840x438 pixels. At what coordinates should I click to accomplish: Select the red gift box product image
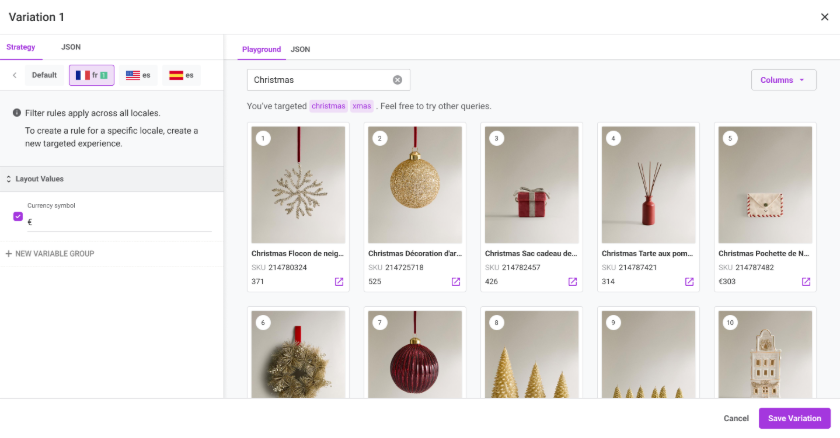point(532,185)
